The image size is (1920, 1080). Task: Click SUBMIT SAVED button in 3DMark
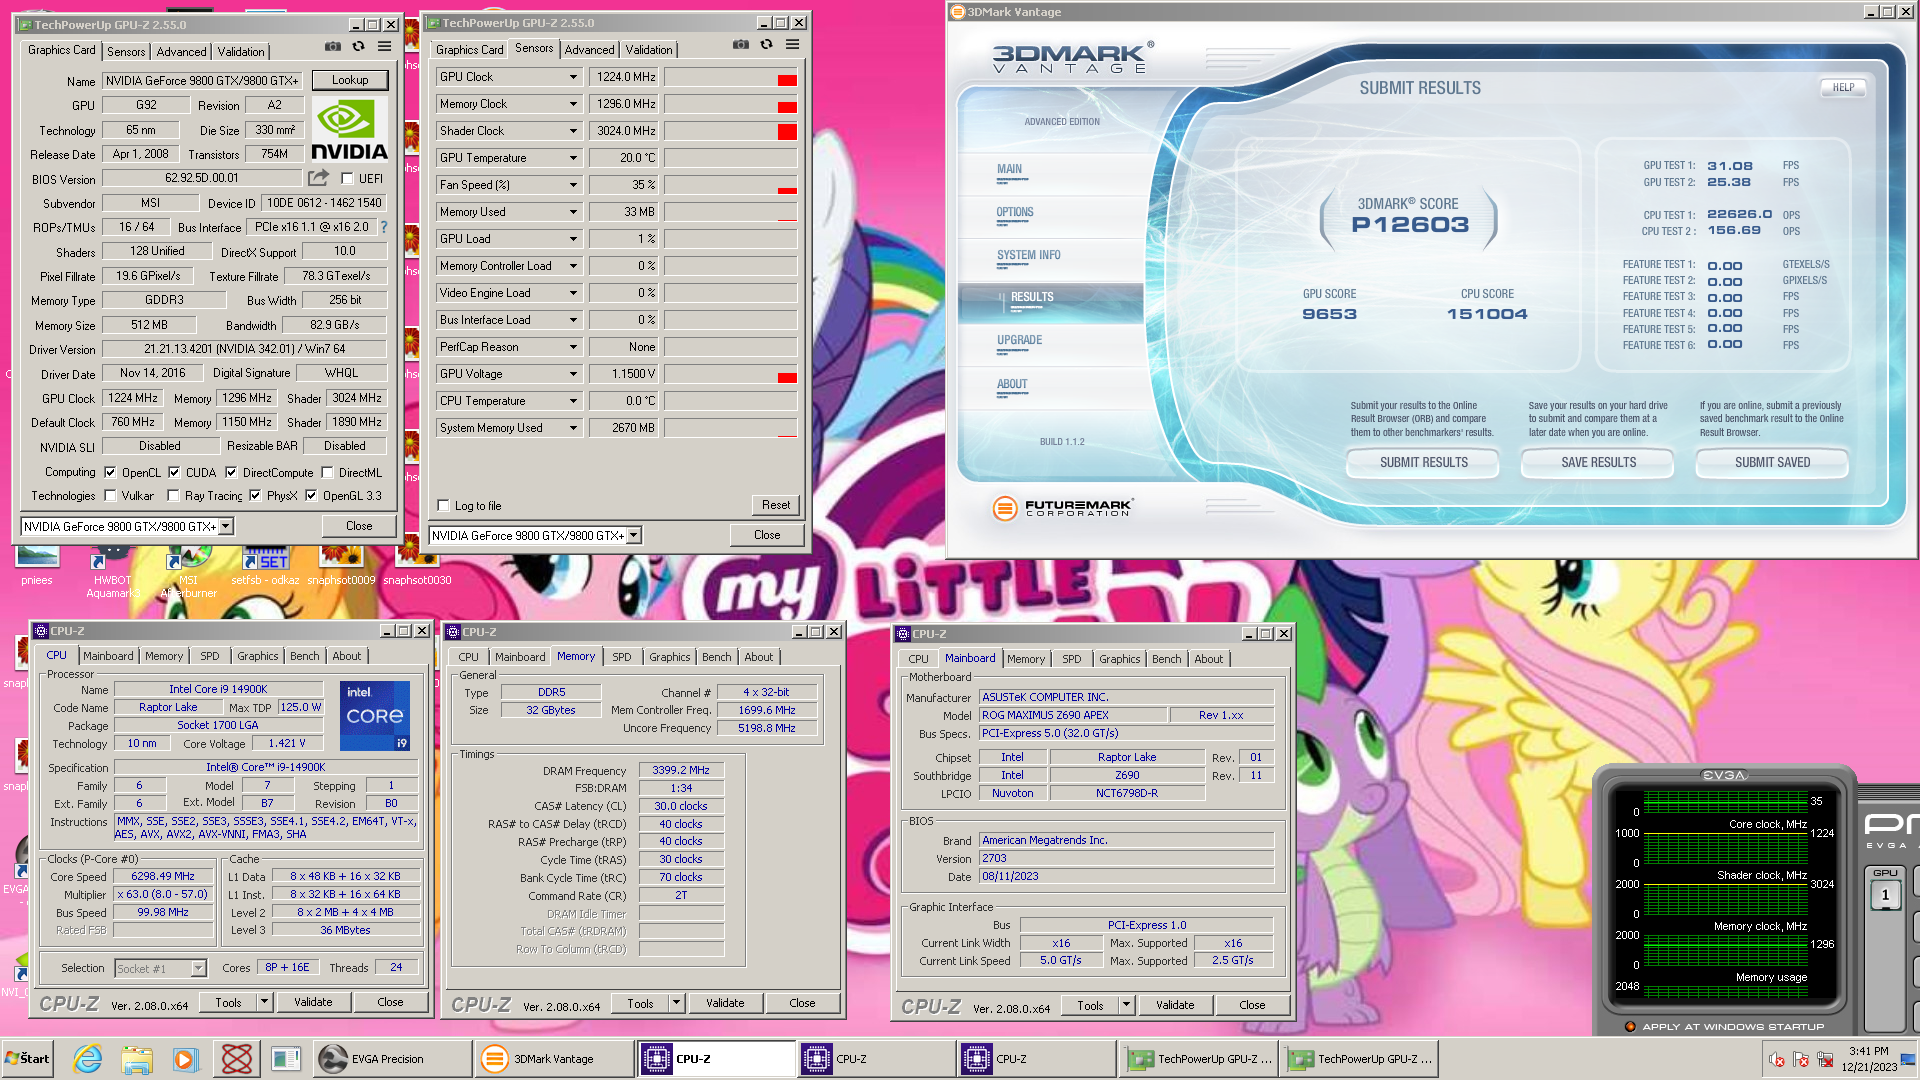[x=1772, y=462]
